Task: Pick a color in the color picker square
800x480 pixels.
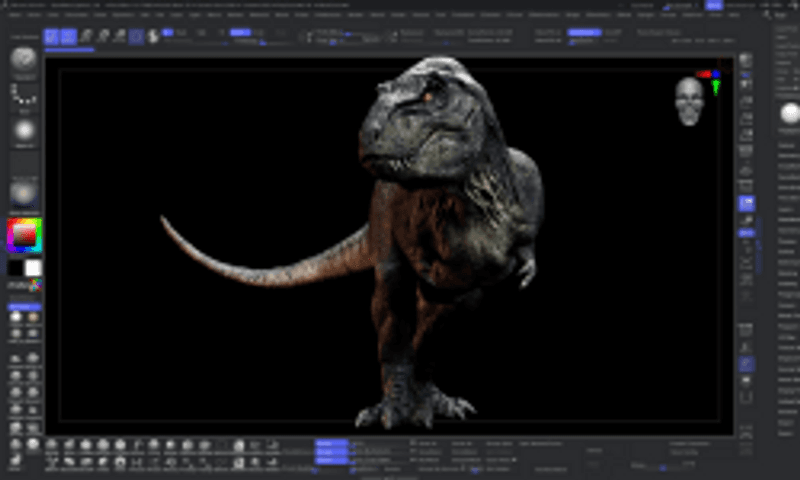Action: pos(24,236)
